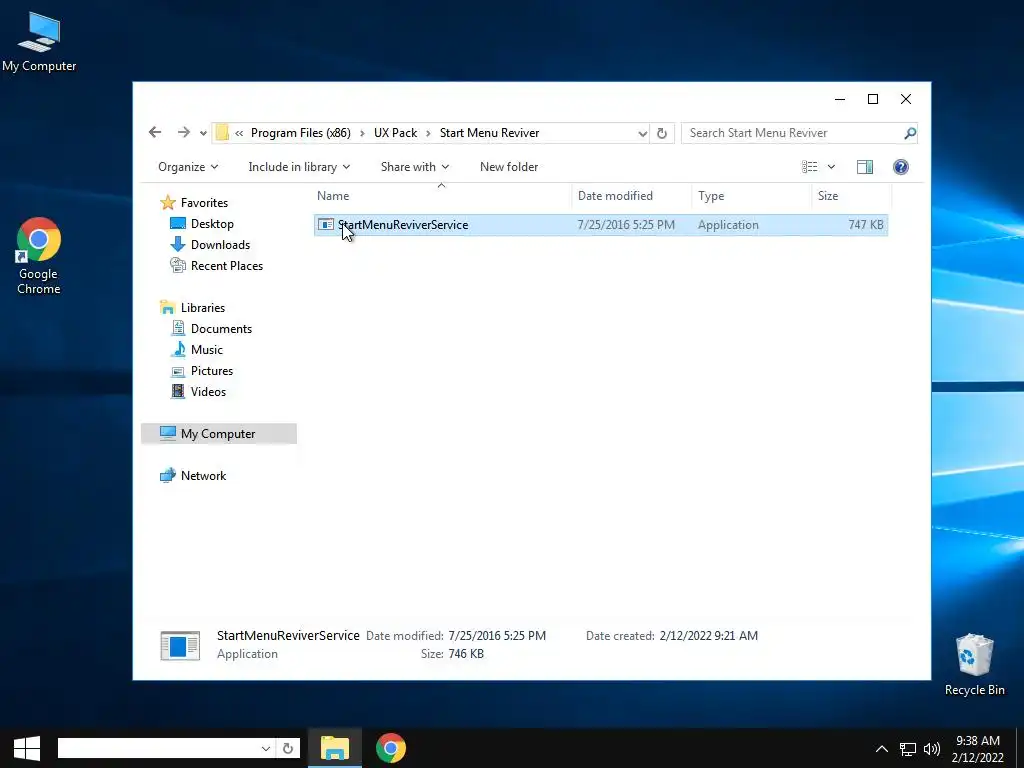Click the taskbar address input field
The height and width of the screenshot is (768, 1024).
coord(159,748)
